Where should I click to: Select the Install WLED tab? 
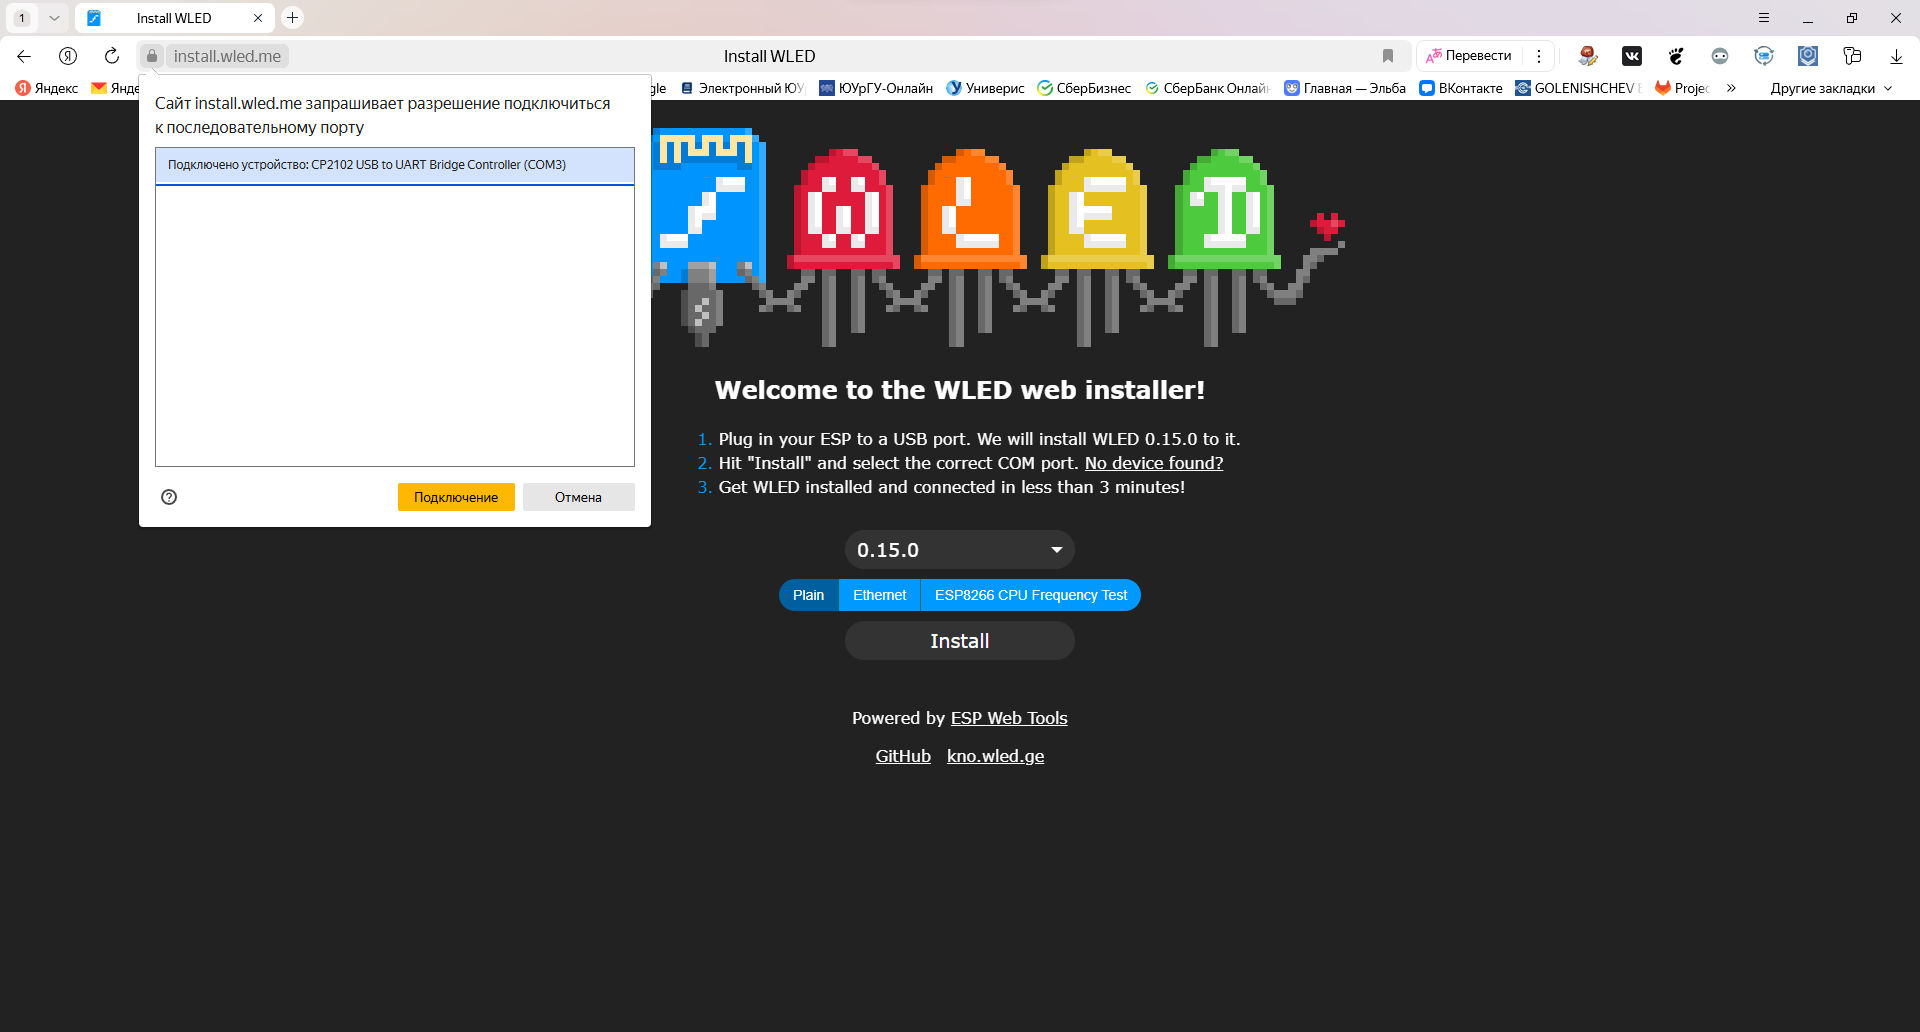[174, 18]
